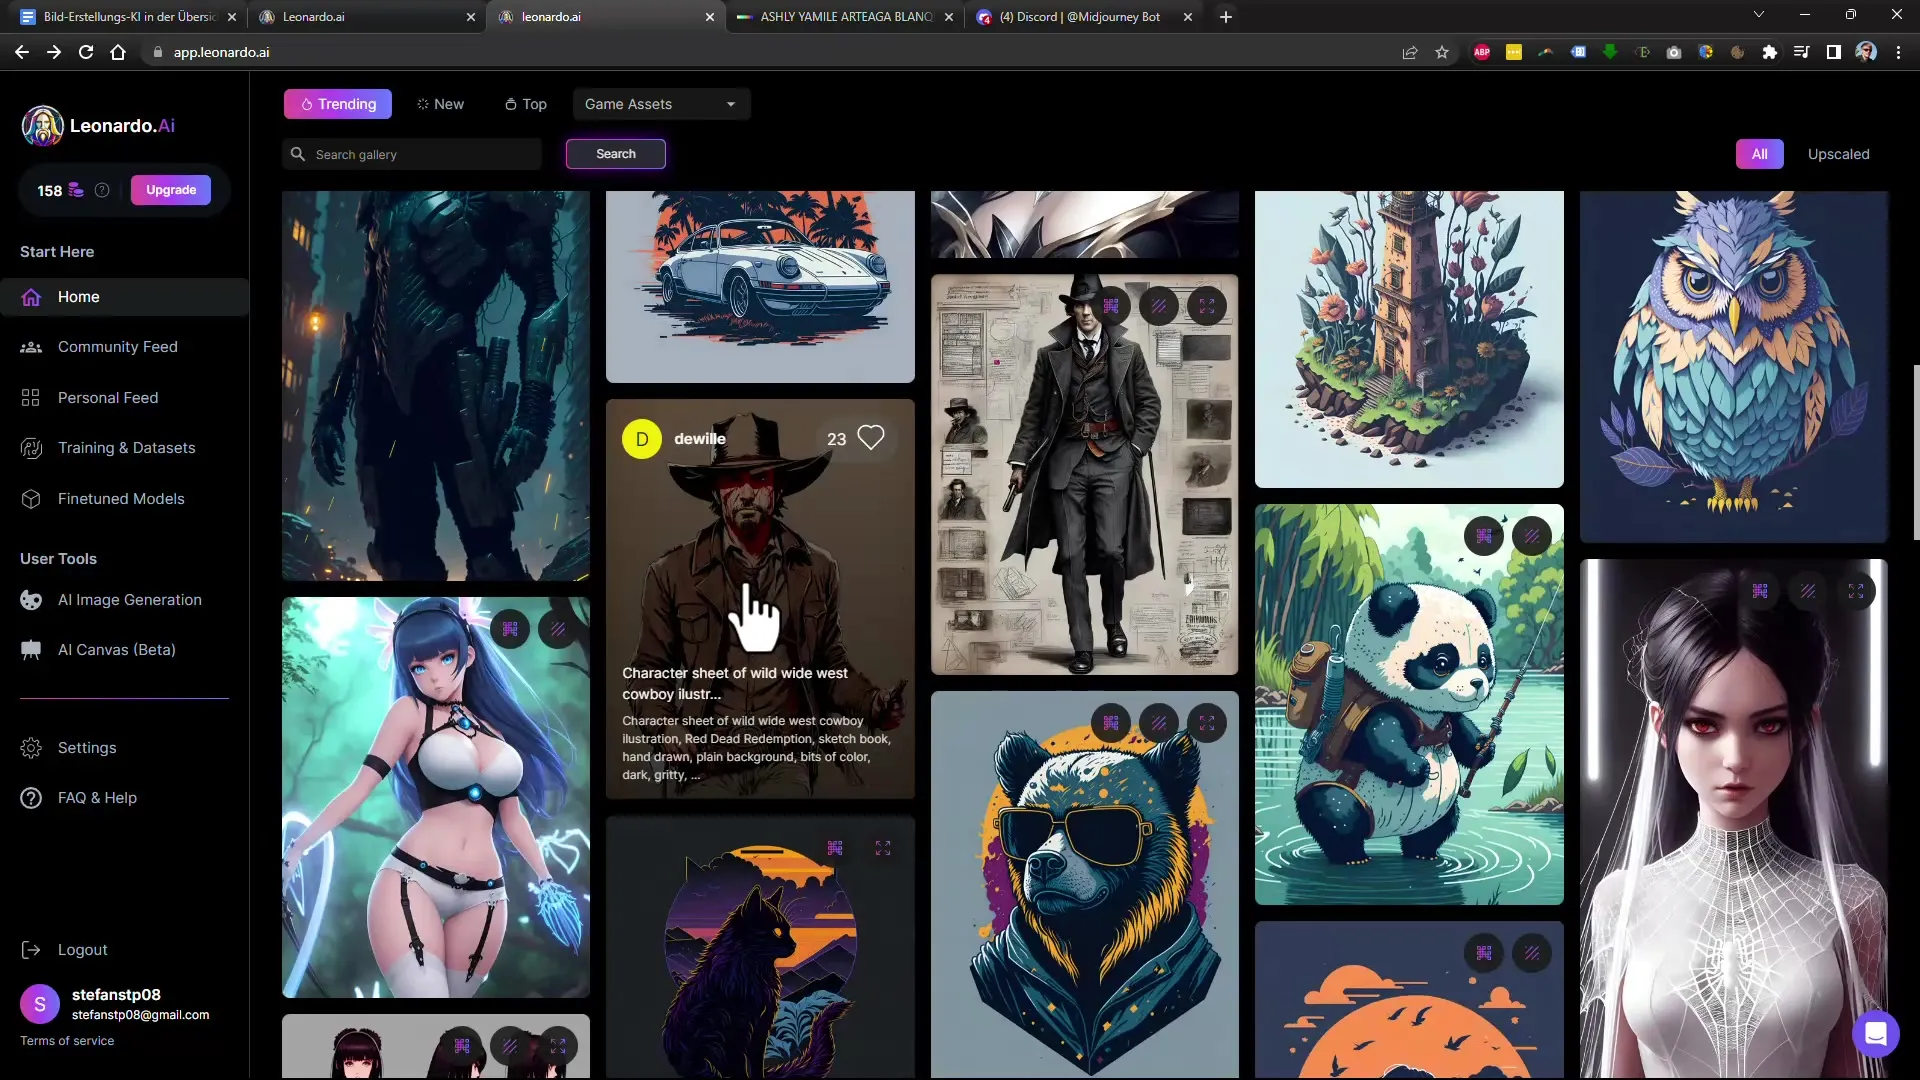Click the page vertical scrollbar
Viewport: 1920px width, 1080px height.
pyautogui.click(x=1916, y=452)
